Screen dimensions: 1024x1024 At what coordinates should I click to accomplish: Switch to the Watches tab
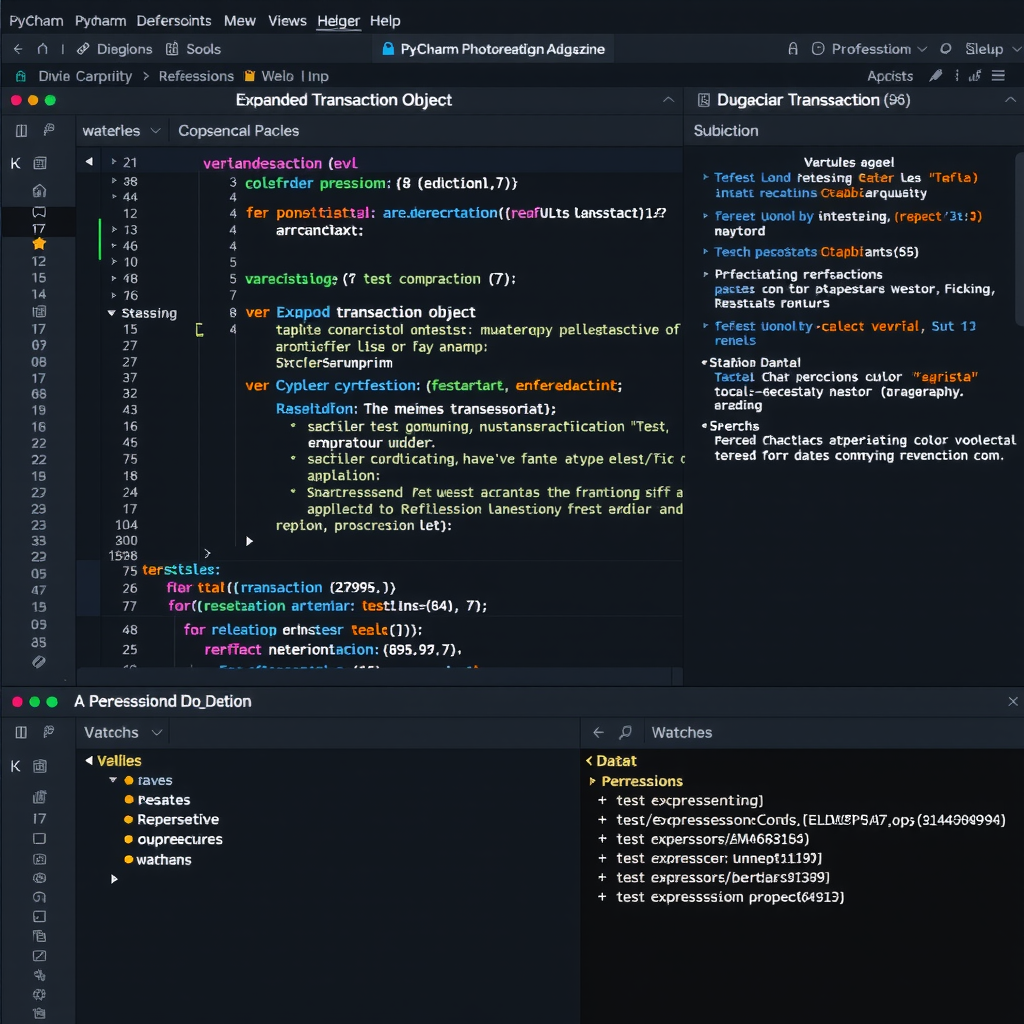click(681, 732)
